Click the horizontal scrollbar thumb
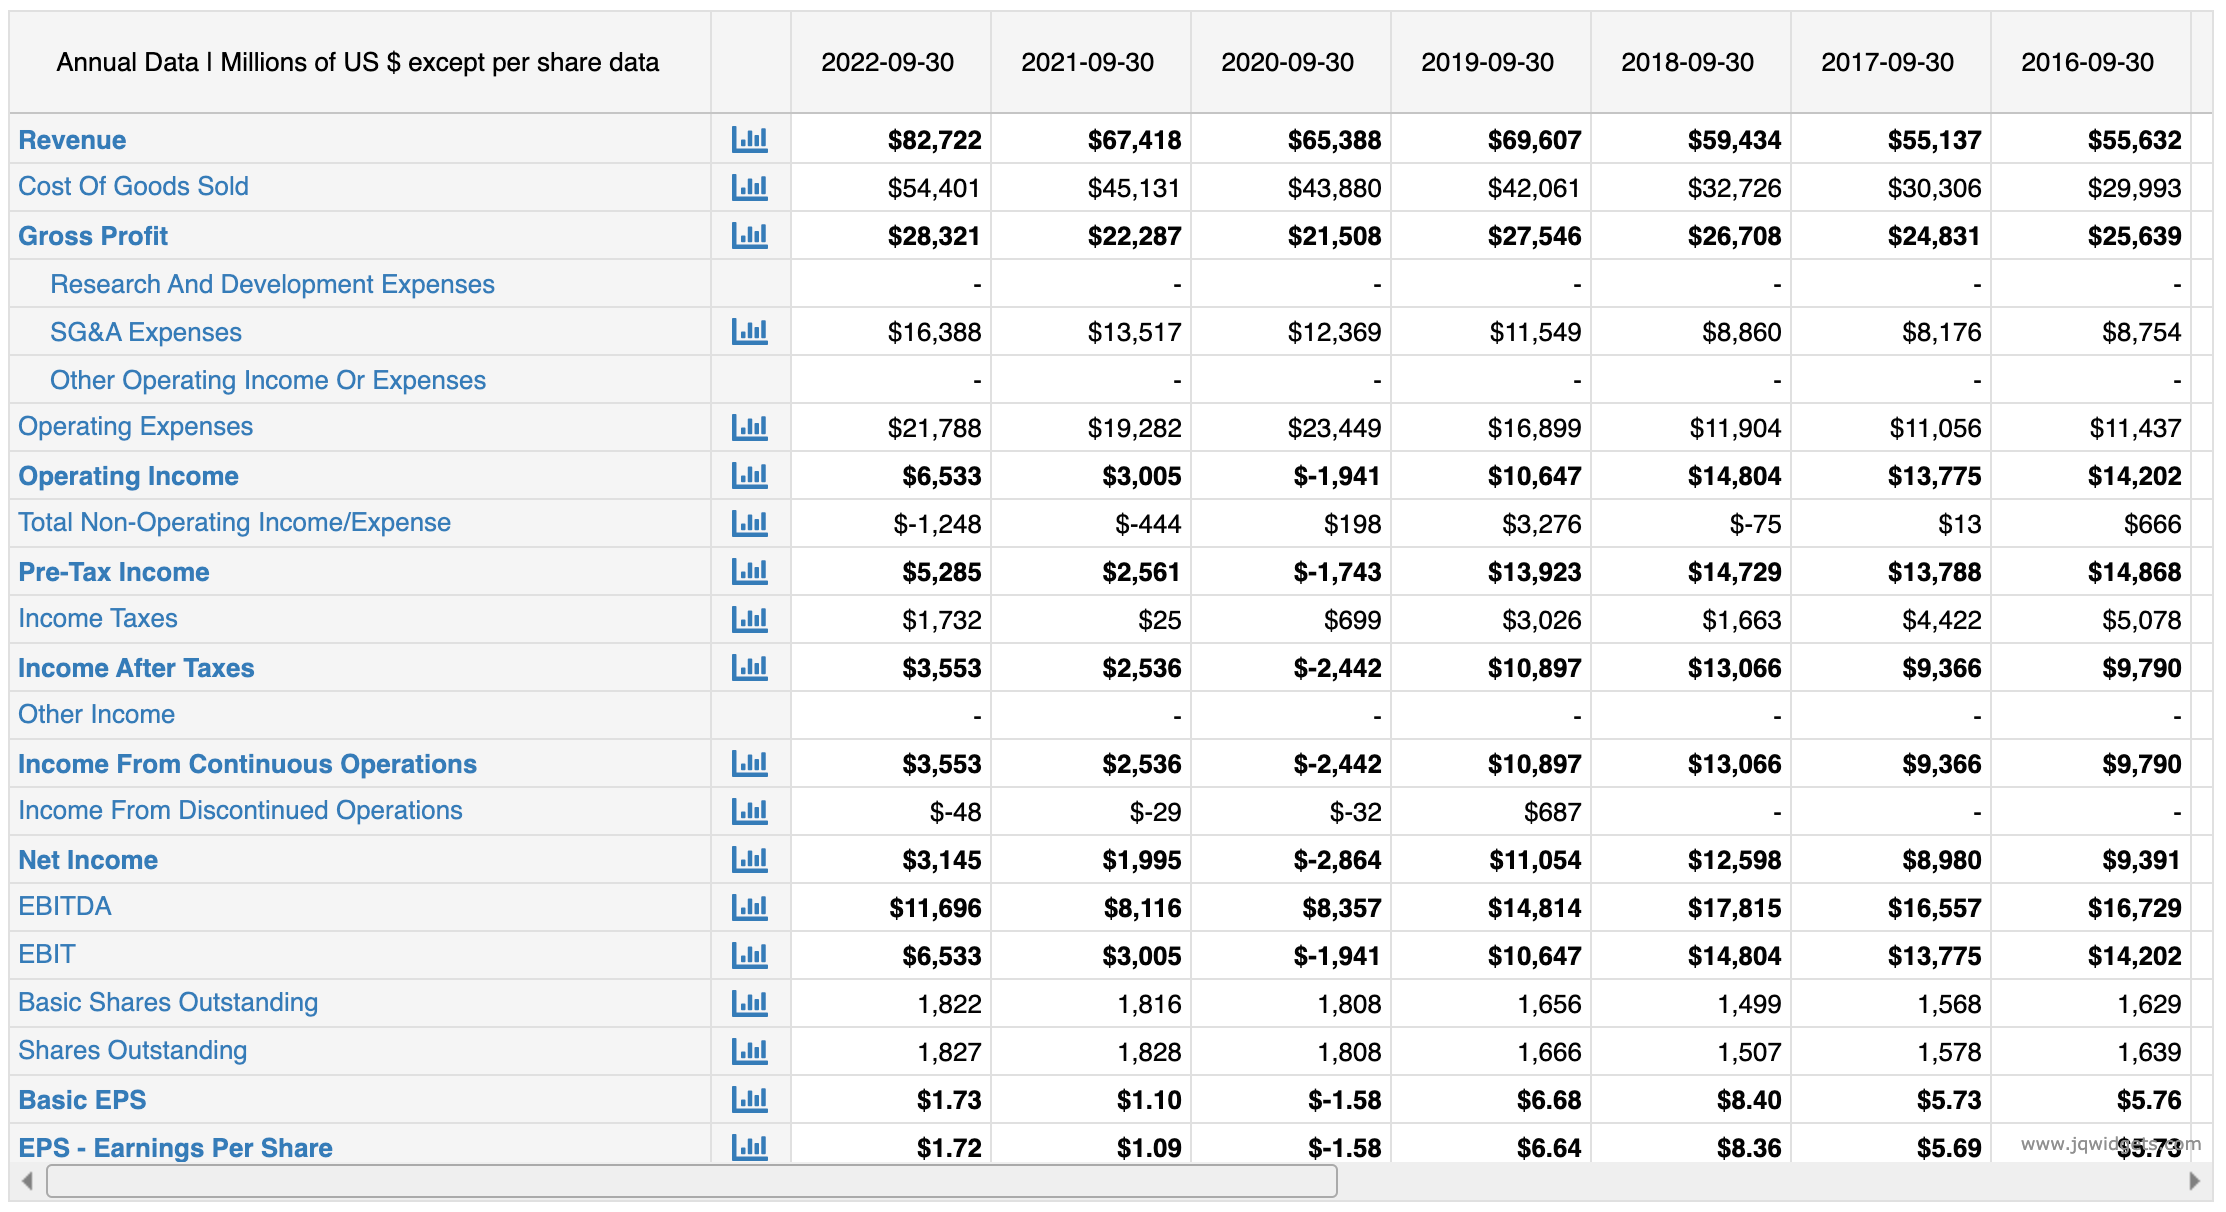Screen dimensions: 2226x1212 coord(691,1181)
